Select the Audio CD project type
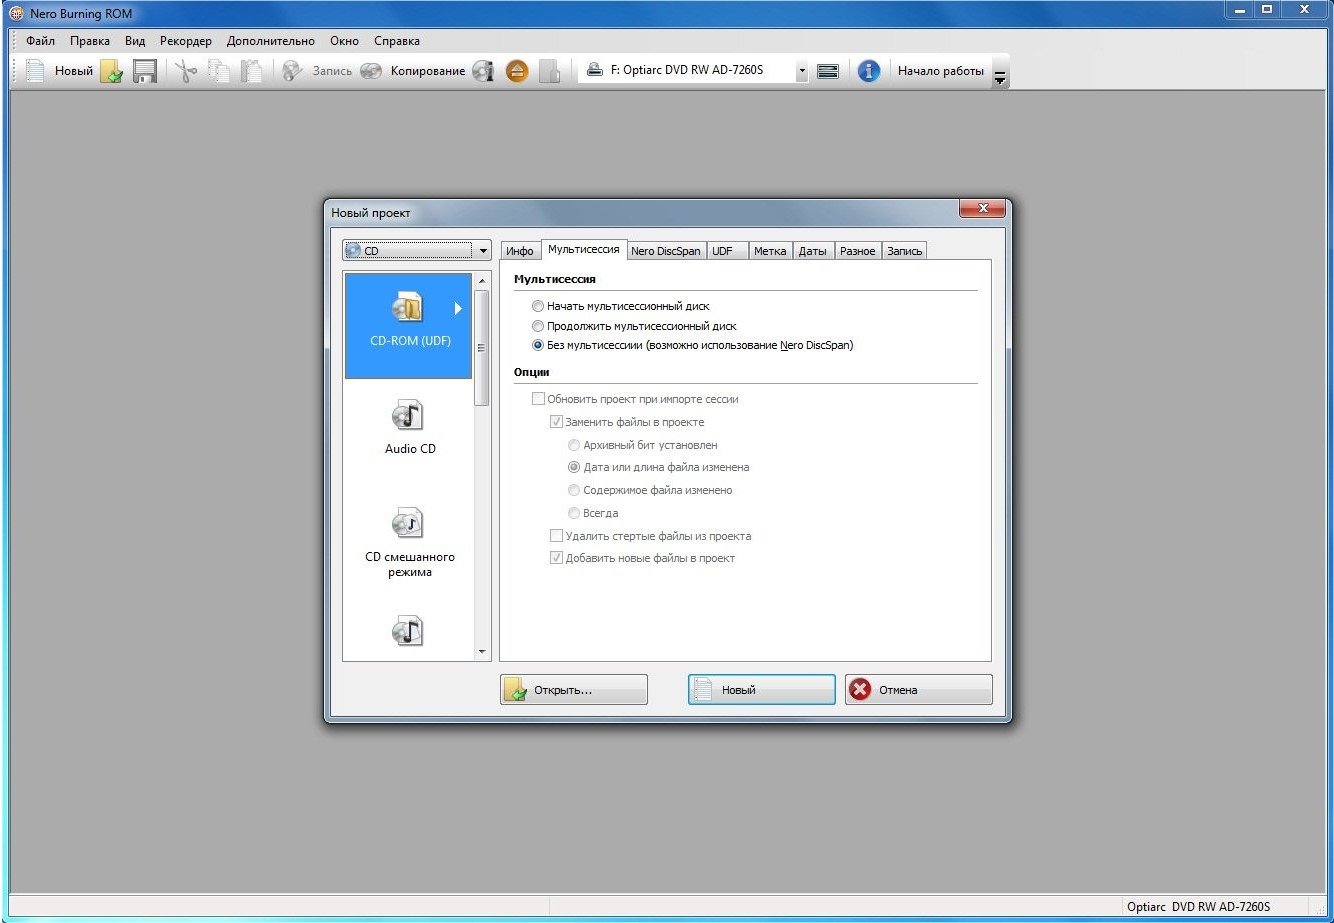Screen dimensions: 1334x923 tap(409, 427)
